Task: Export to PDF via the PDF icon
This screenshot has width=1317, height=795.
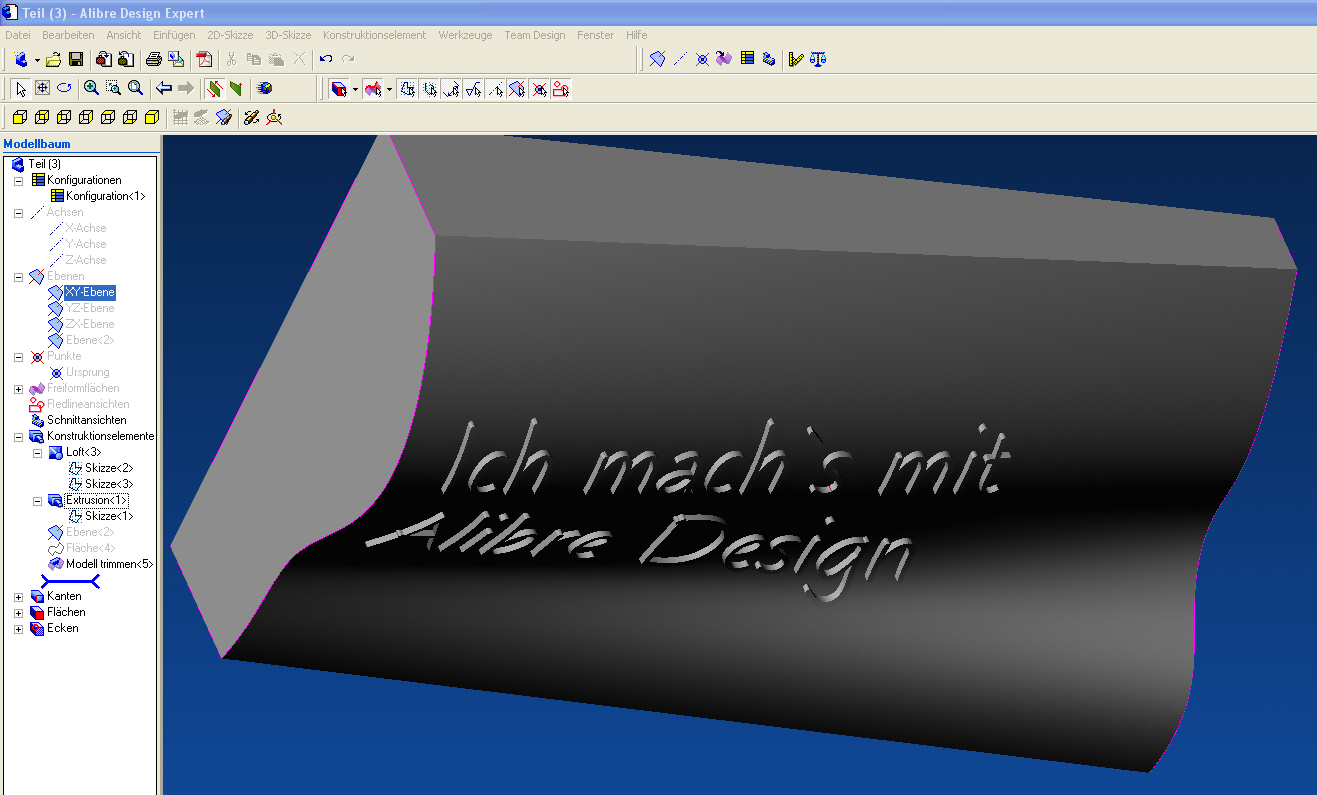Action: tap(204, 60)
